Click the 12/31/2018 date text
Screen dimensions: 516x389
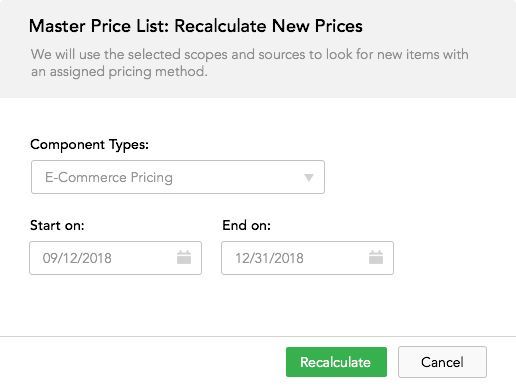click(269, 258)
